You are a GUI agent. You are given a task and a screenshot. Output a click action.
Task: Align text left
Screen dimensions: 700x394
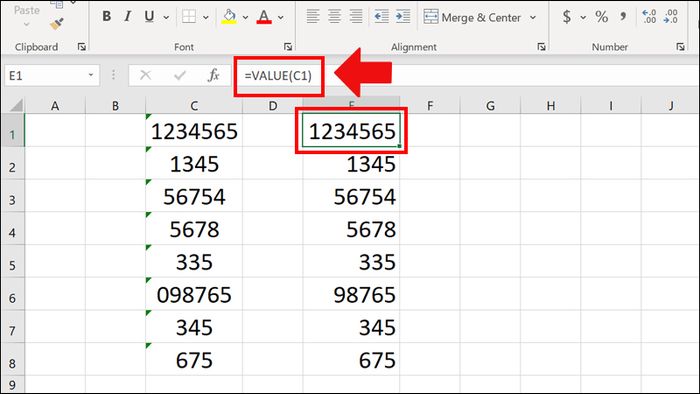[x=313, y=17]
